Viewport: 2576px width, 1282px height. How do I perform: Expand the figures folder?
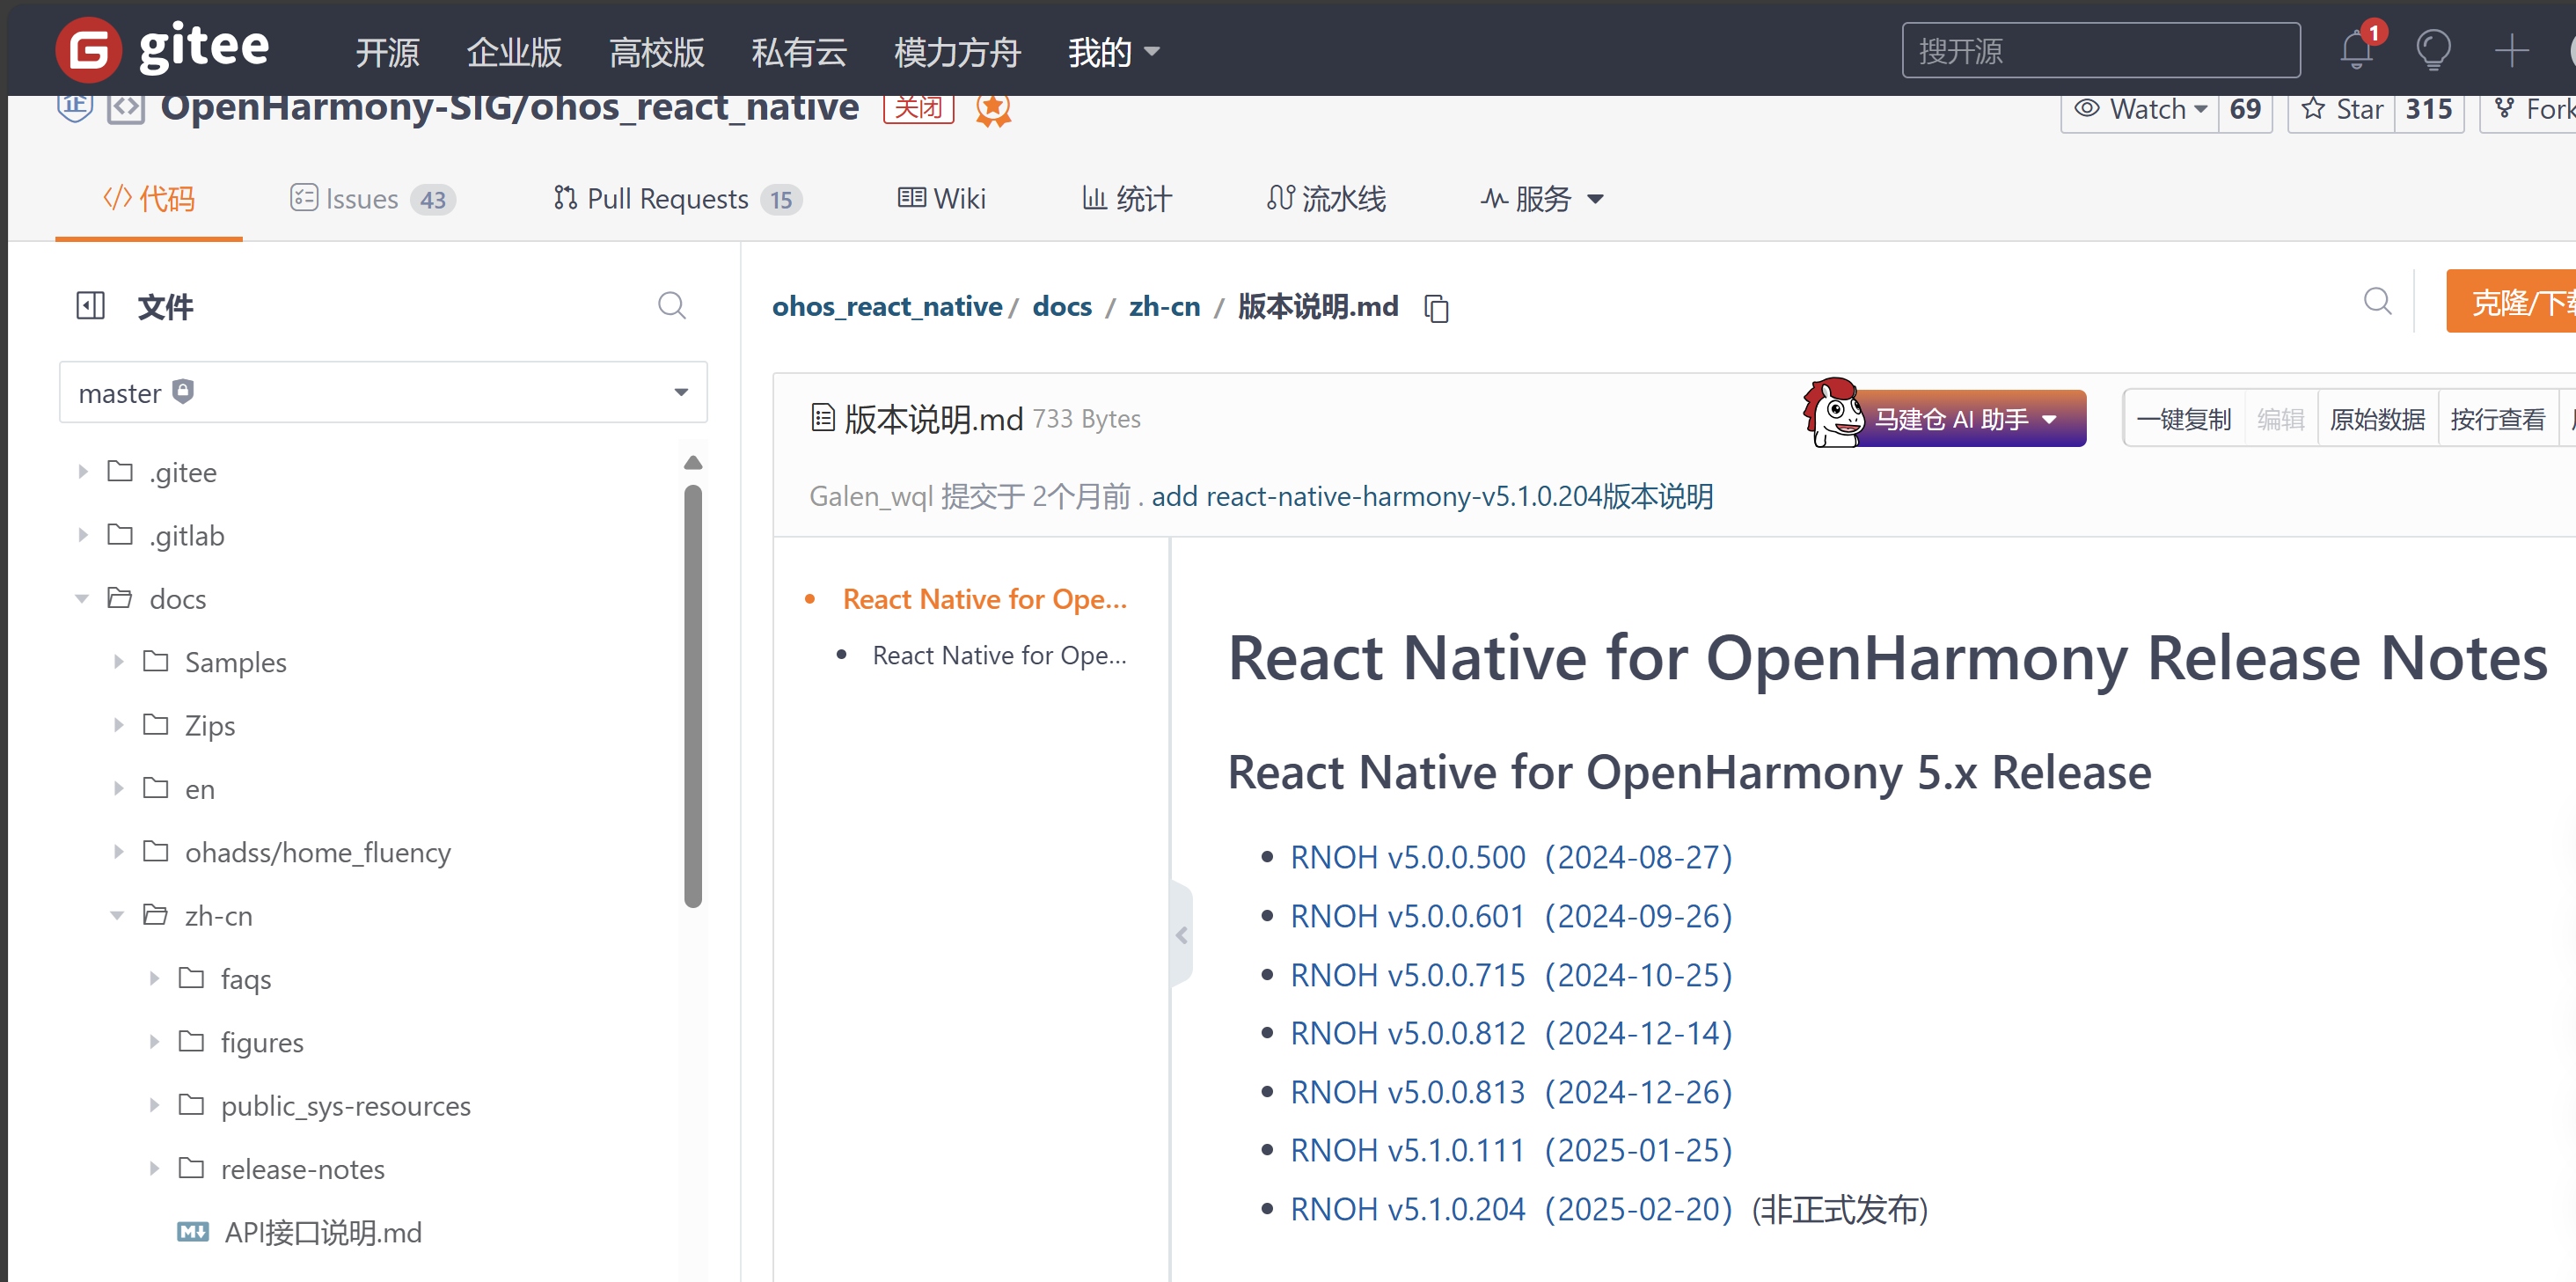coord(154,1042)
